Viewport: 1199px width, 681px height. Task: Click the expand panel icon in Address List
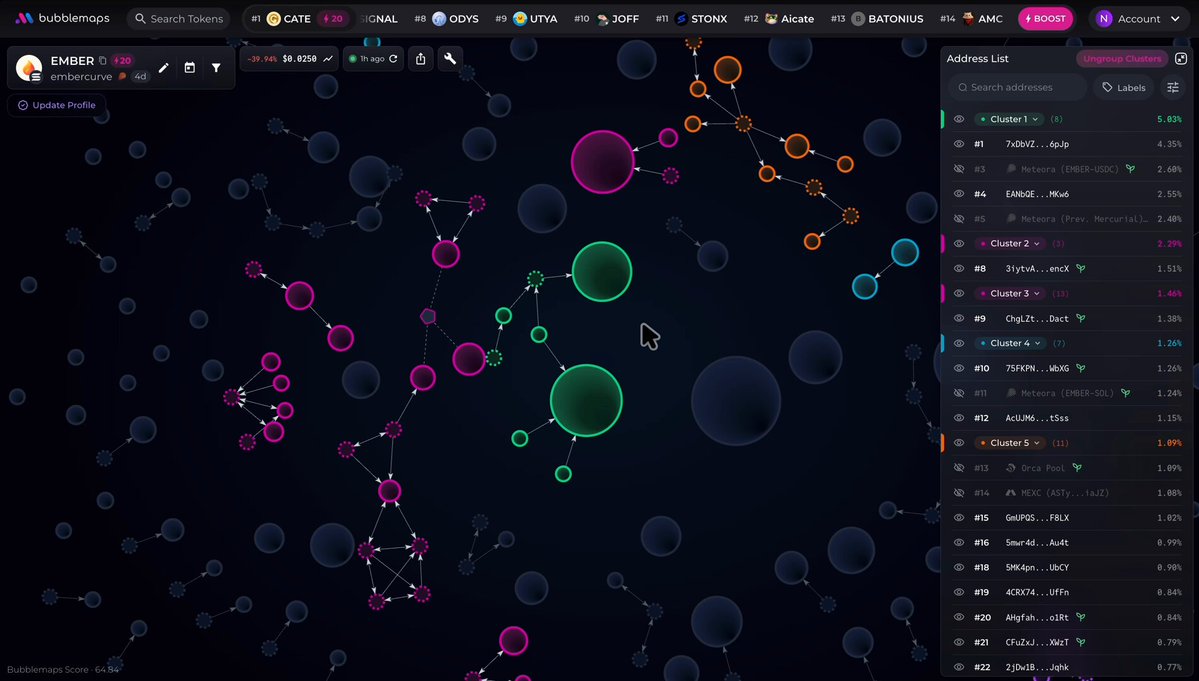click(x=1181, y=59)
